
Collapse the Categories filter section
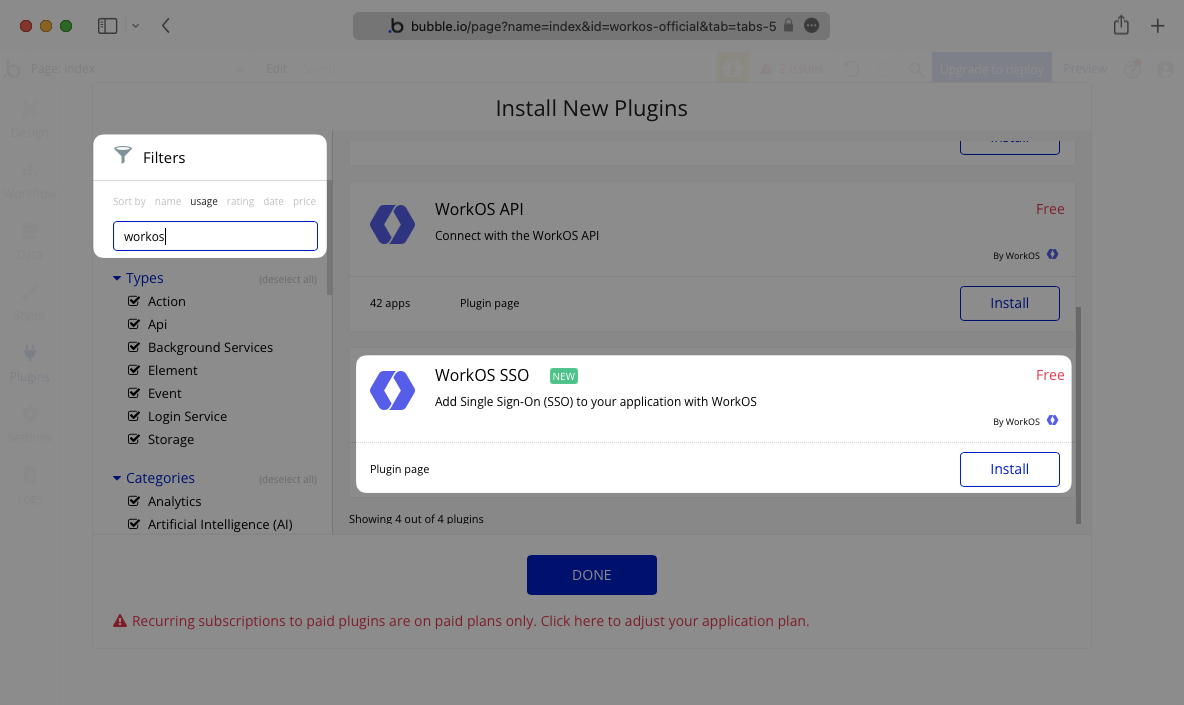119,478
